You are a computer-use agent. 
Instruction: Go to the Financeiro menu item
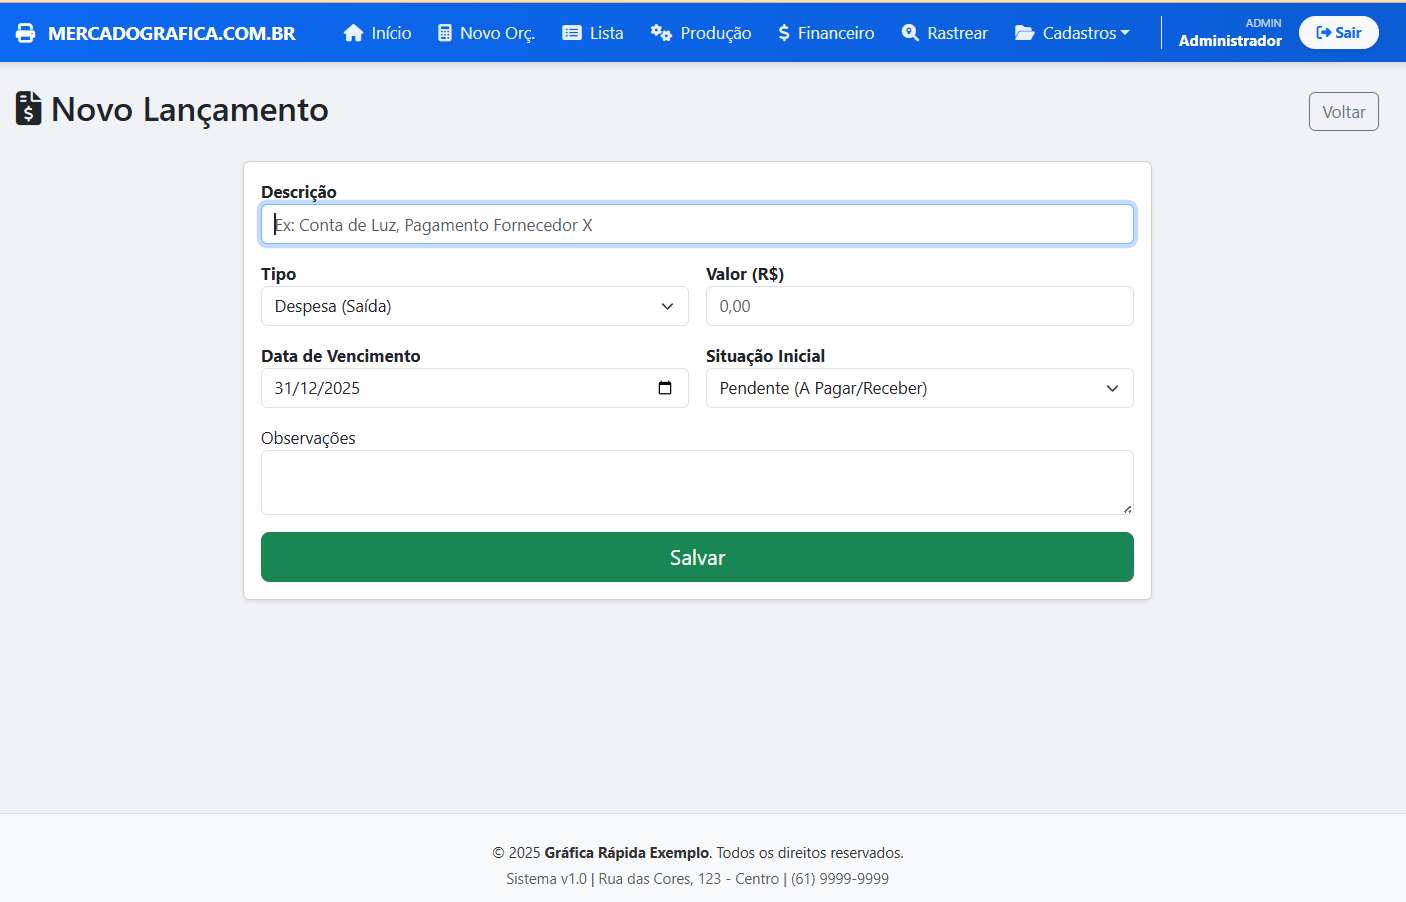pos(826,33)
